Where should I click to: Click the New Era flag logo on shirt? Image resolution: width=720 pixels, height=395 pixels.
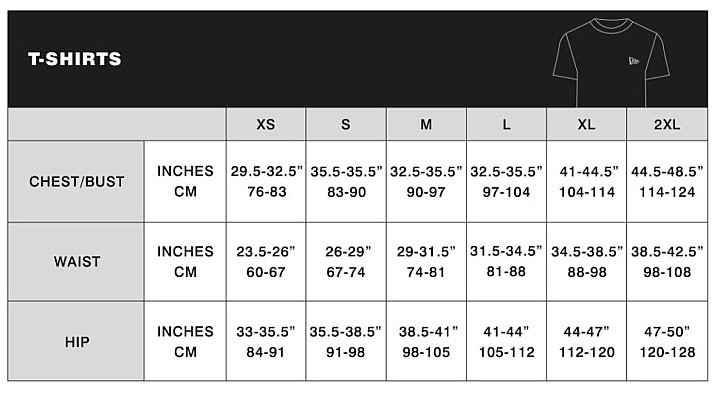coord(634,61)
